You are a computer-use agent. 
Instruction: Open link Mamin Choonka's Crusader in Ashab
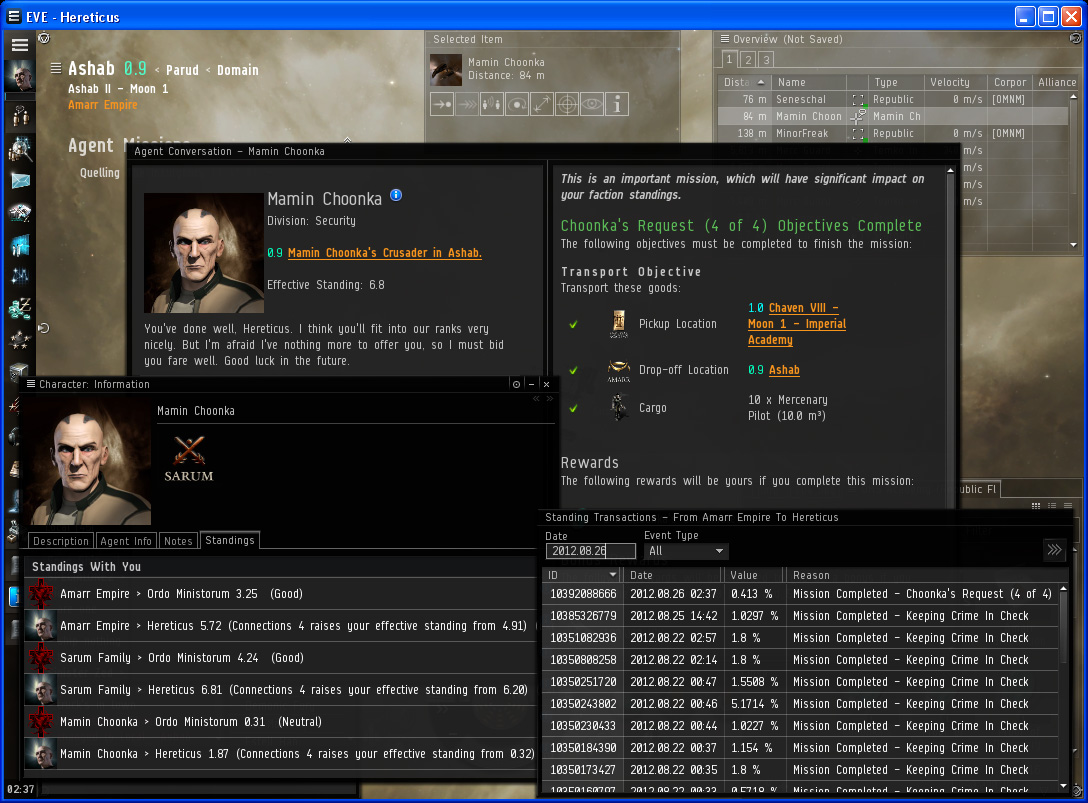pos(384,253)
